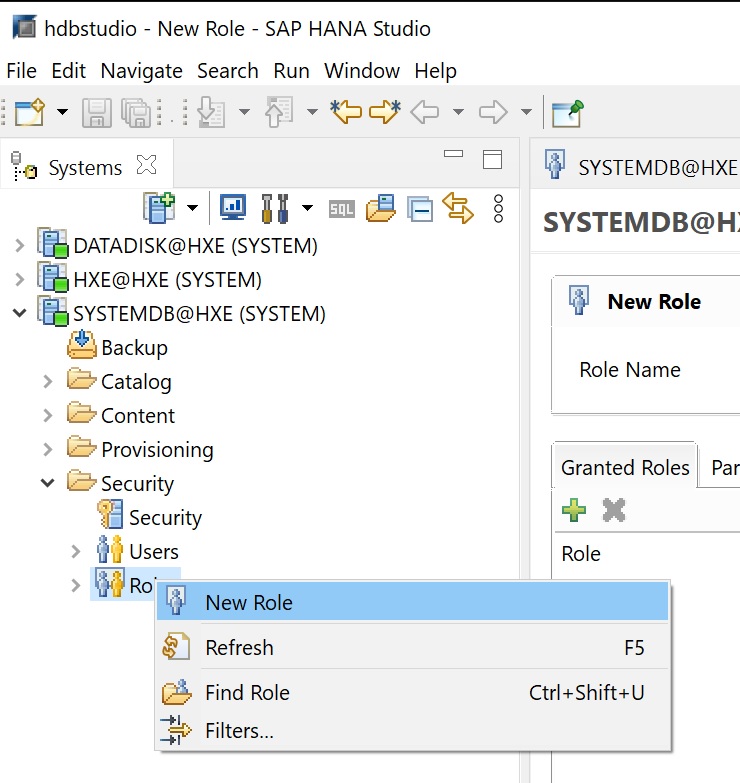Select the Backup tree item
740x783 pixels.
coord(134,348)
